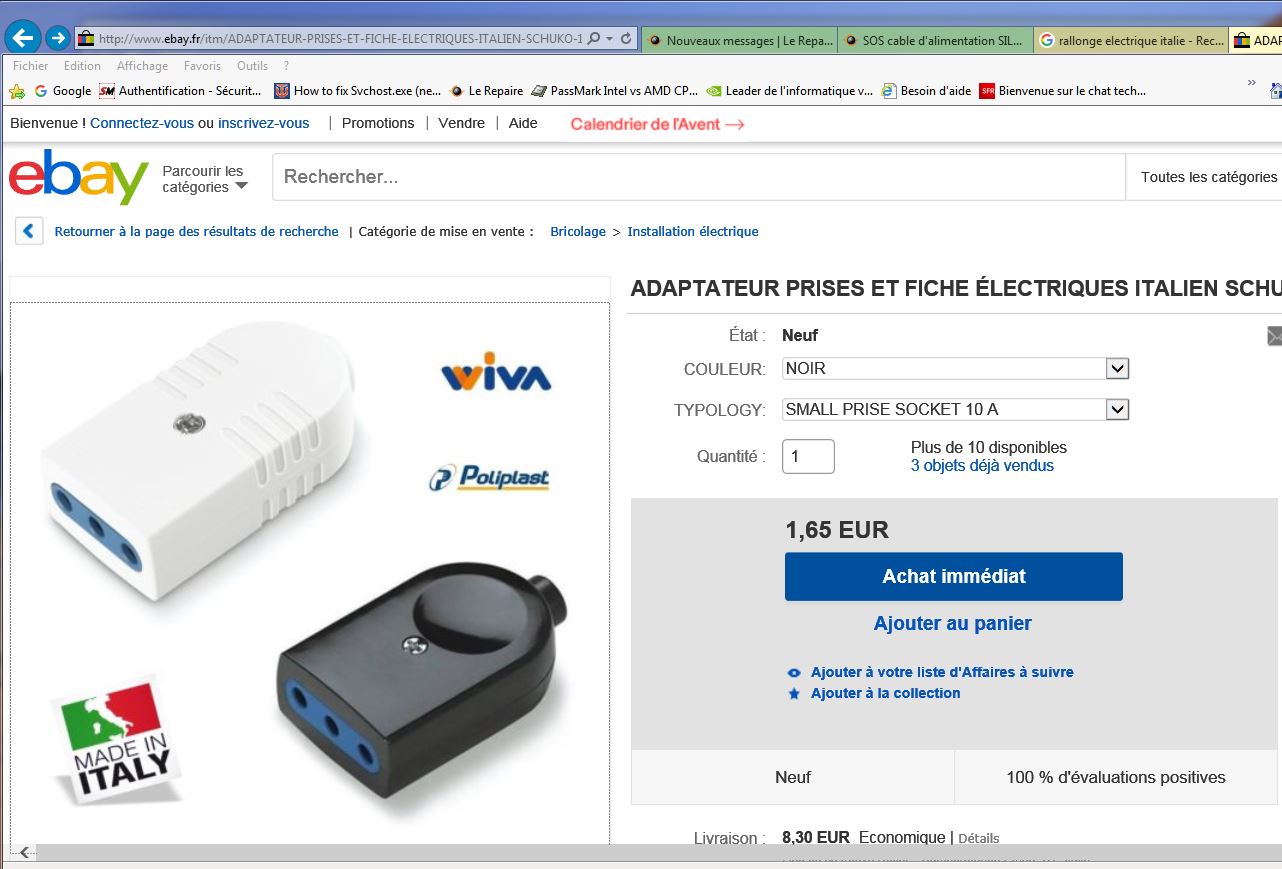Click the Quantité input field

click(x=808, y=456)
